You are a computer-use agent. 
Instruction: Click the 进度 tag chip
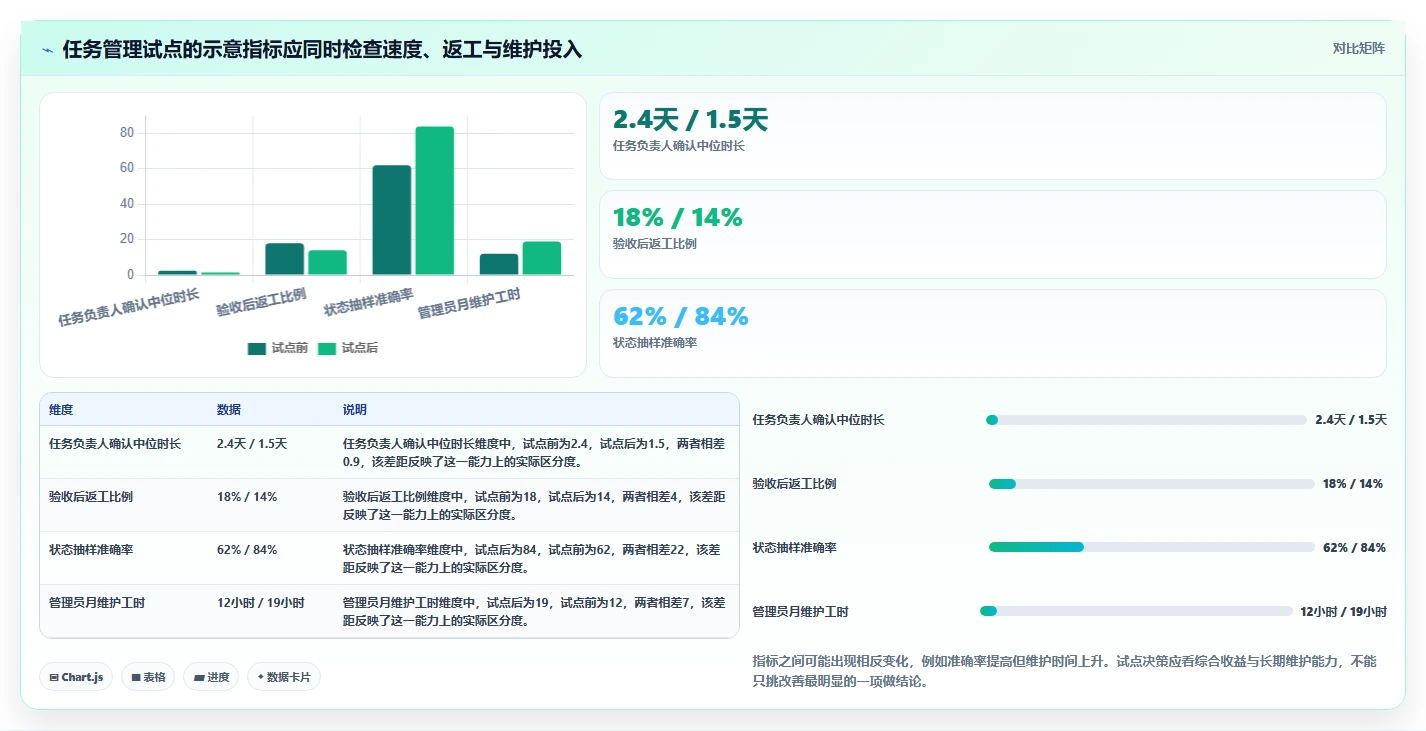pyautogui.click(x=211, y=677)
